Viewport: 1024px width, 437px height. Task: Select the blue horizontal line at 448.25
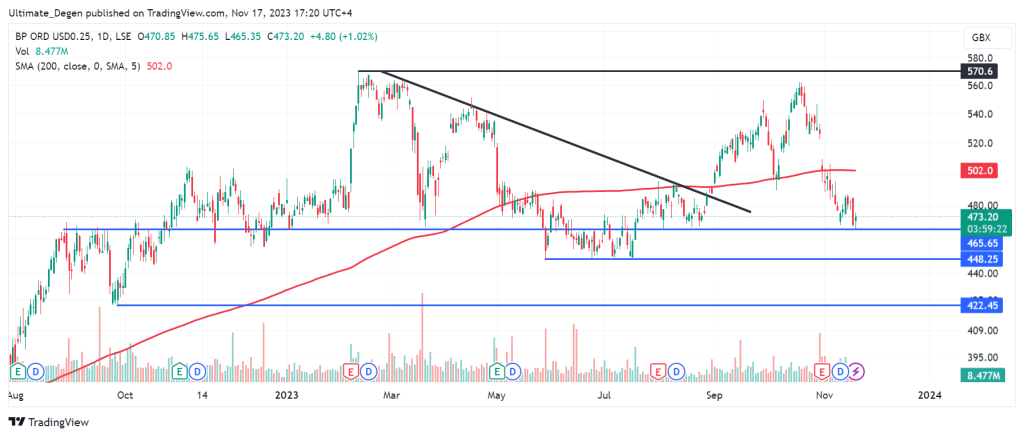[x=751, y=259]
